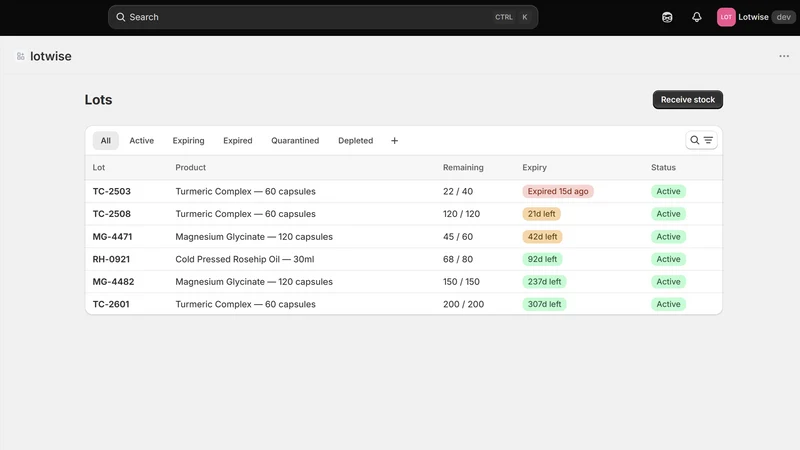Open lot MG-4471
The image size is (800, 450).
click(x=112, y=237)
